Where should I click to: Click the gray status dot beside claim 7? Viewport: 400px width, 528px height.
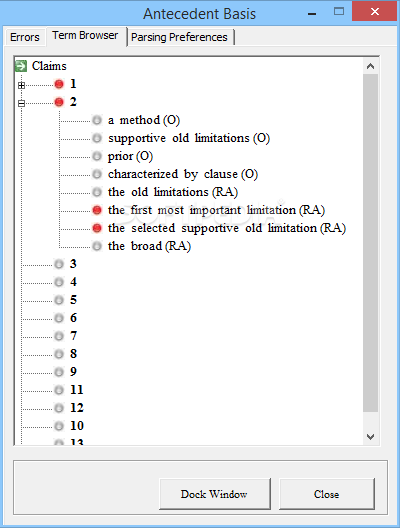click(59, 336)
